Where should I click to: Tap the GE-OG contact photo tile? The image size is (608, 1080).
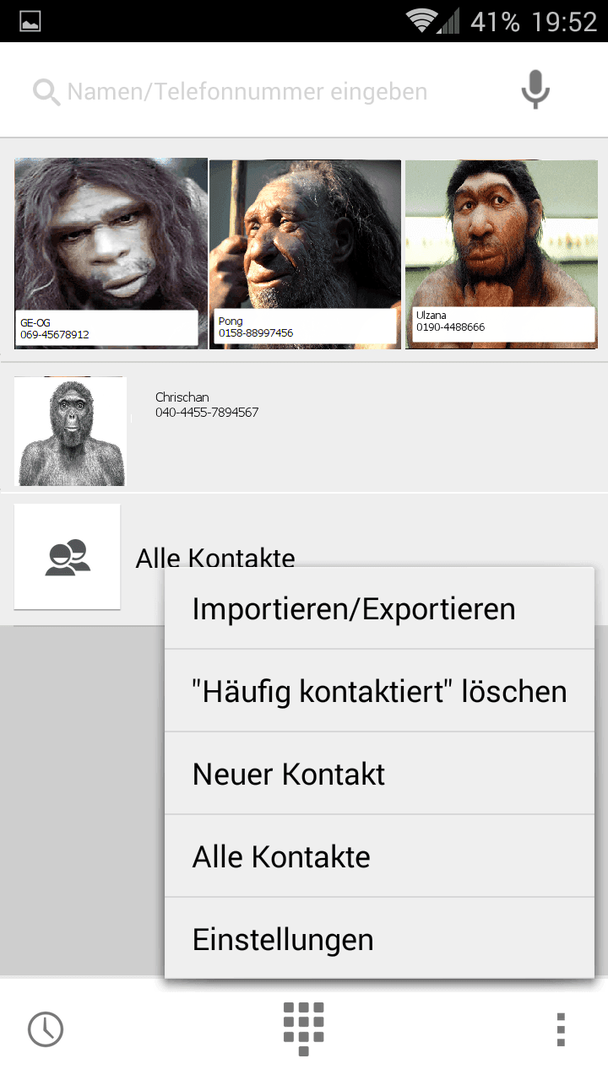[x=111, y=253]
